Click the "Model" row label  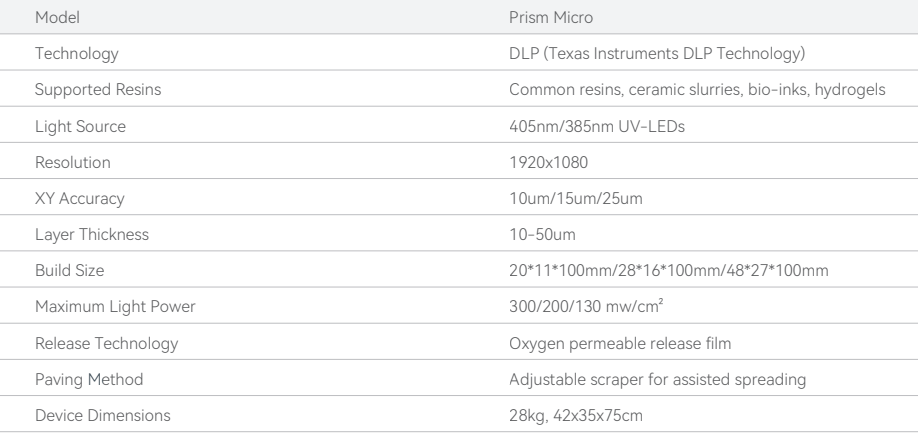point(54,17)
